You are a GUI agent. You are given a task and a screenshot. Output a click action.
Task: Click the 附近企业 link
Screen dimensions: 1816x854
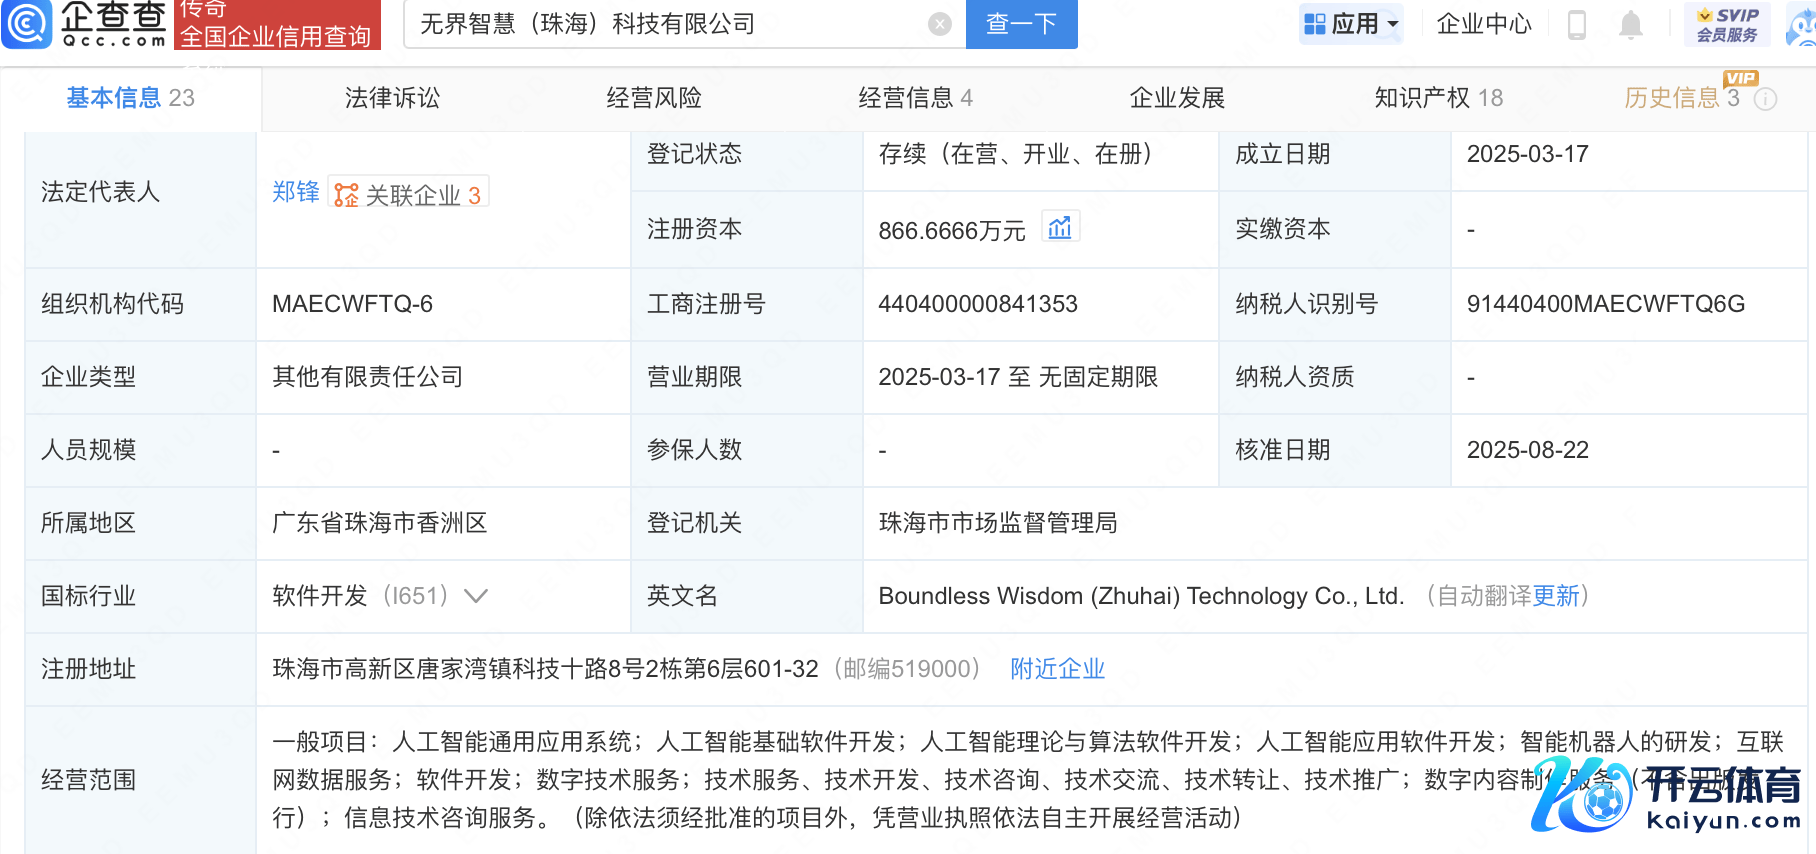[x=1057, y=669]
